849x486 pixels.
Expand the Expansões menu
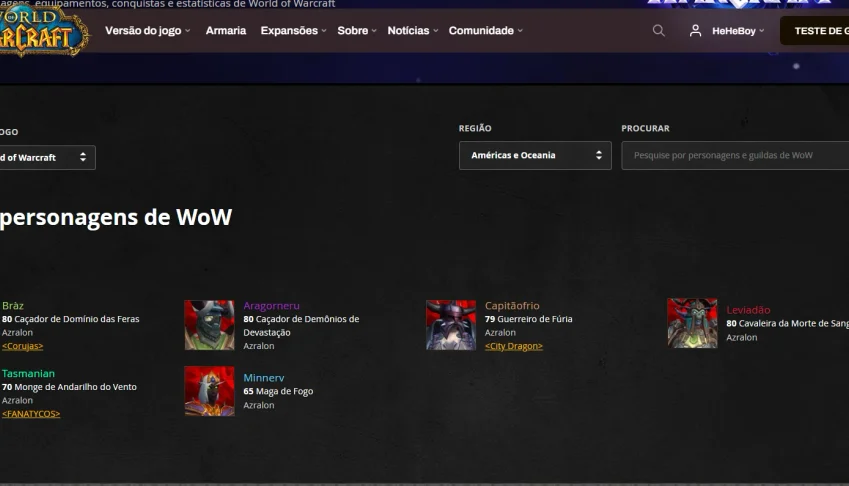293,31
